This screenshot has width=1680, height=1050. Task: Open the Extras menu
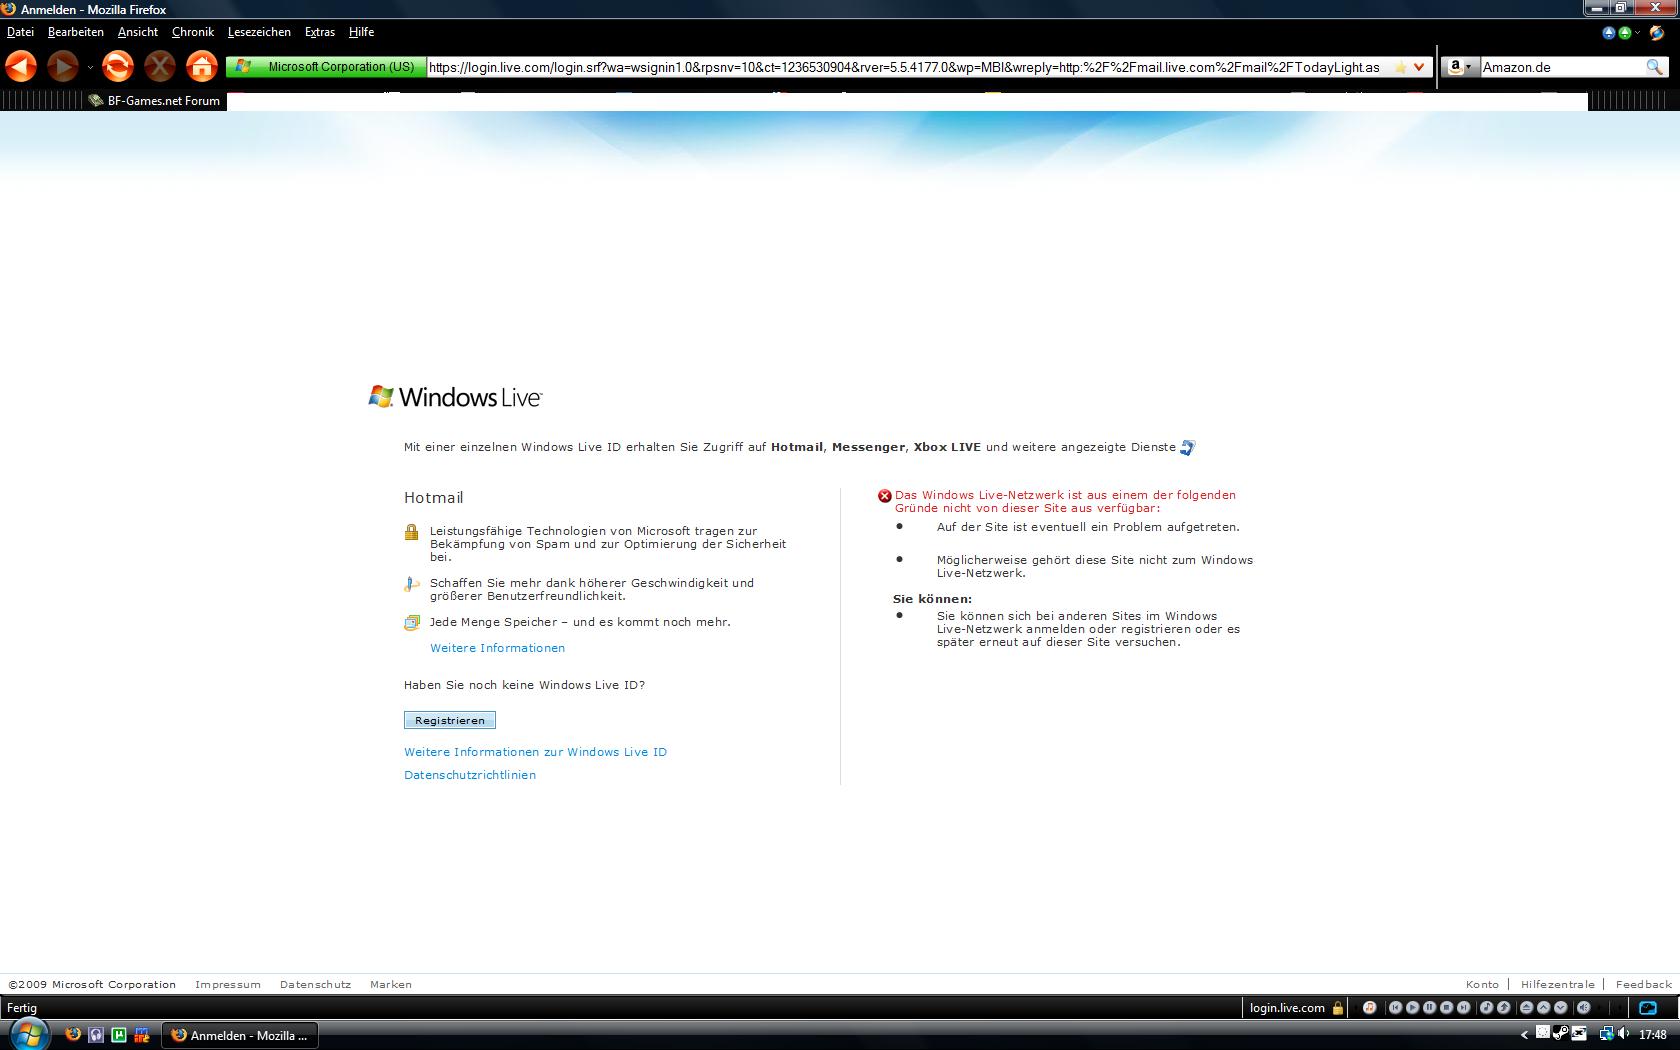(320, 32)
